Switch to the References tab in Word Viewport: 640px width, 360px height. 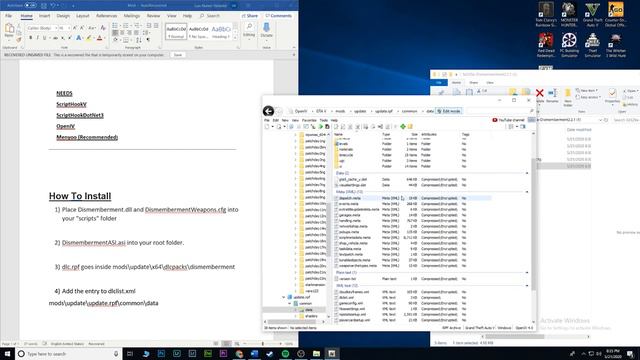pyautogui.click(x=107, y=16)
